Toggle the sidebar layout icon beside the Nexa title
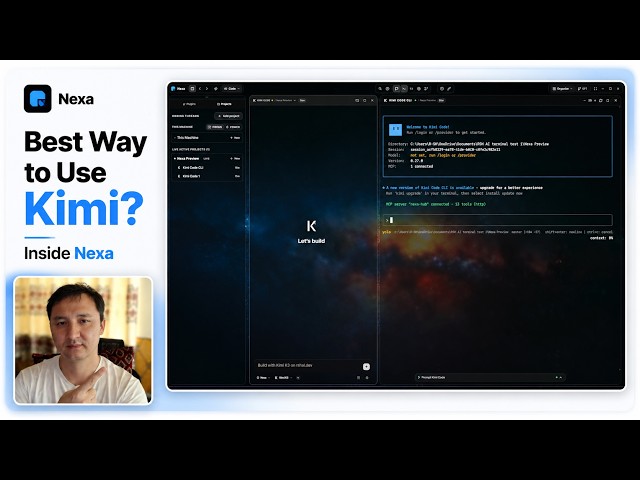Image resolution: width=640 pixels, height=480 pixels. (192, 89)
